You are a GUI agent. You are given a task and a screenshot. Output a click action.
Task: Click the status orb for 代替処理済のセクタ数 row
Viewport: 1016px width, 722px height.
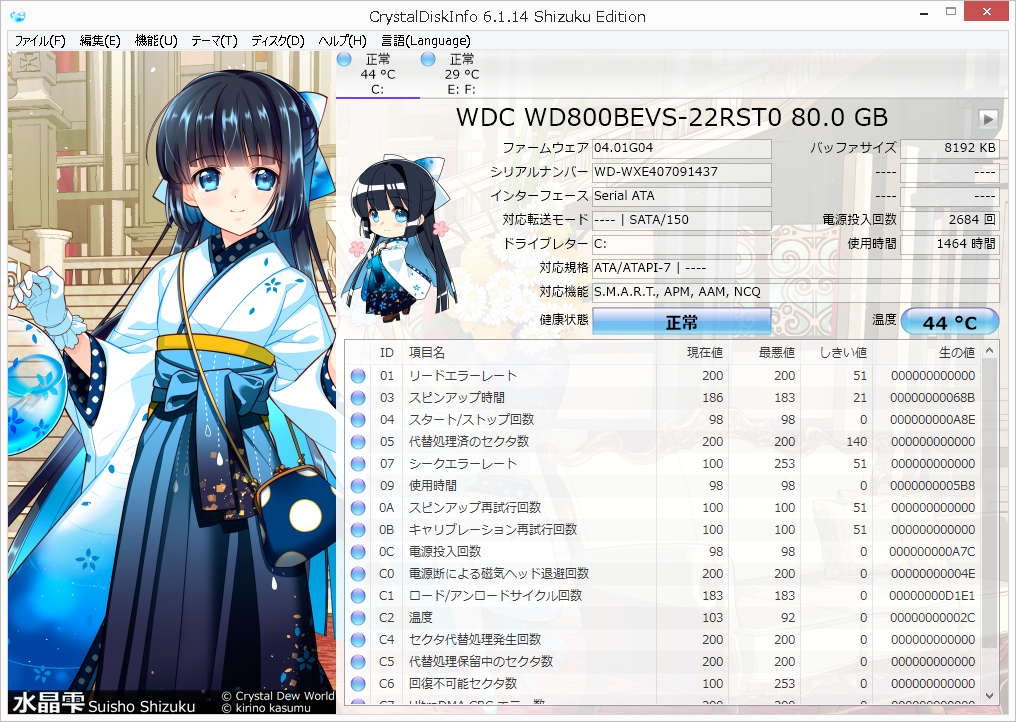[358, 442]
